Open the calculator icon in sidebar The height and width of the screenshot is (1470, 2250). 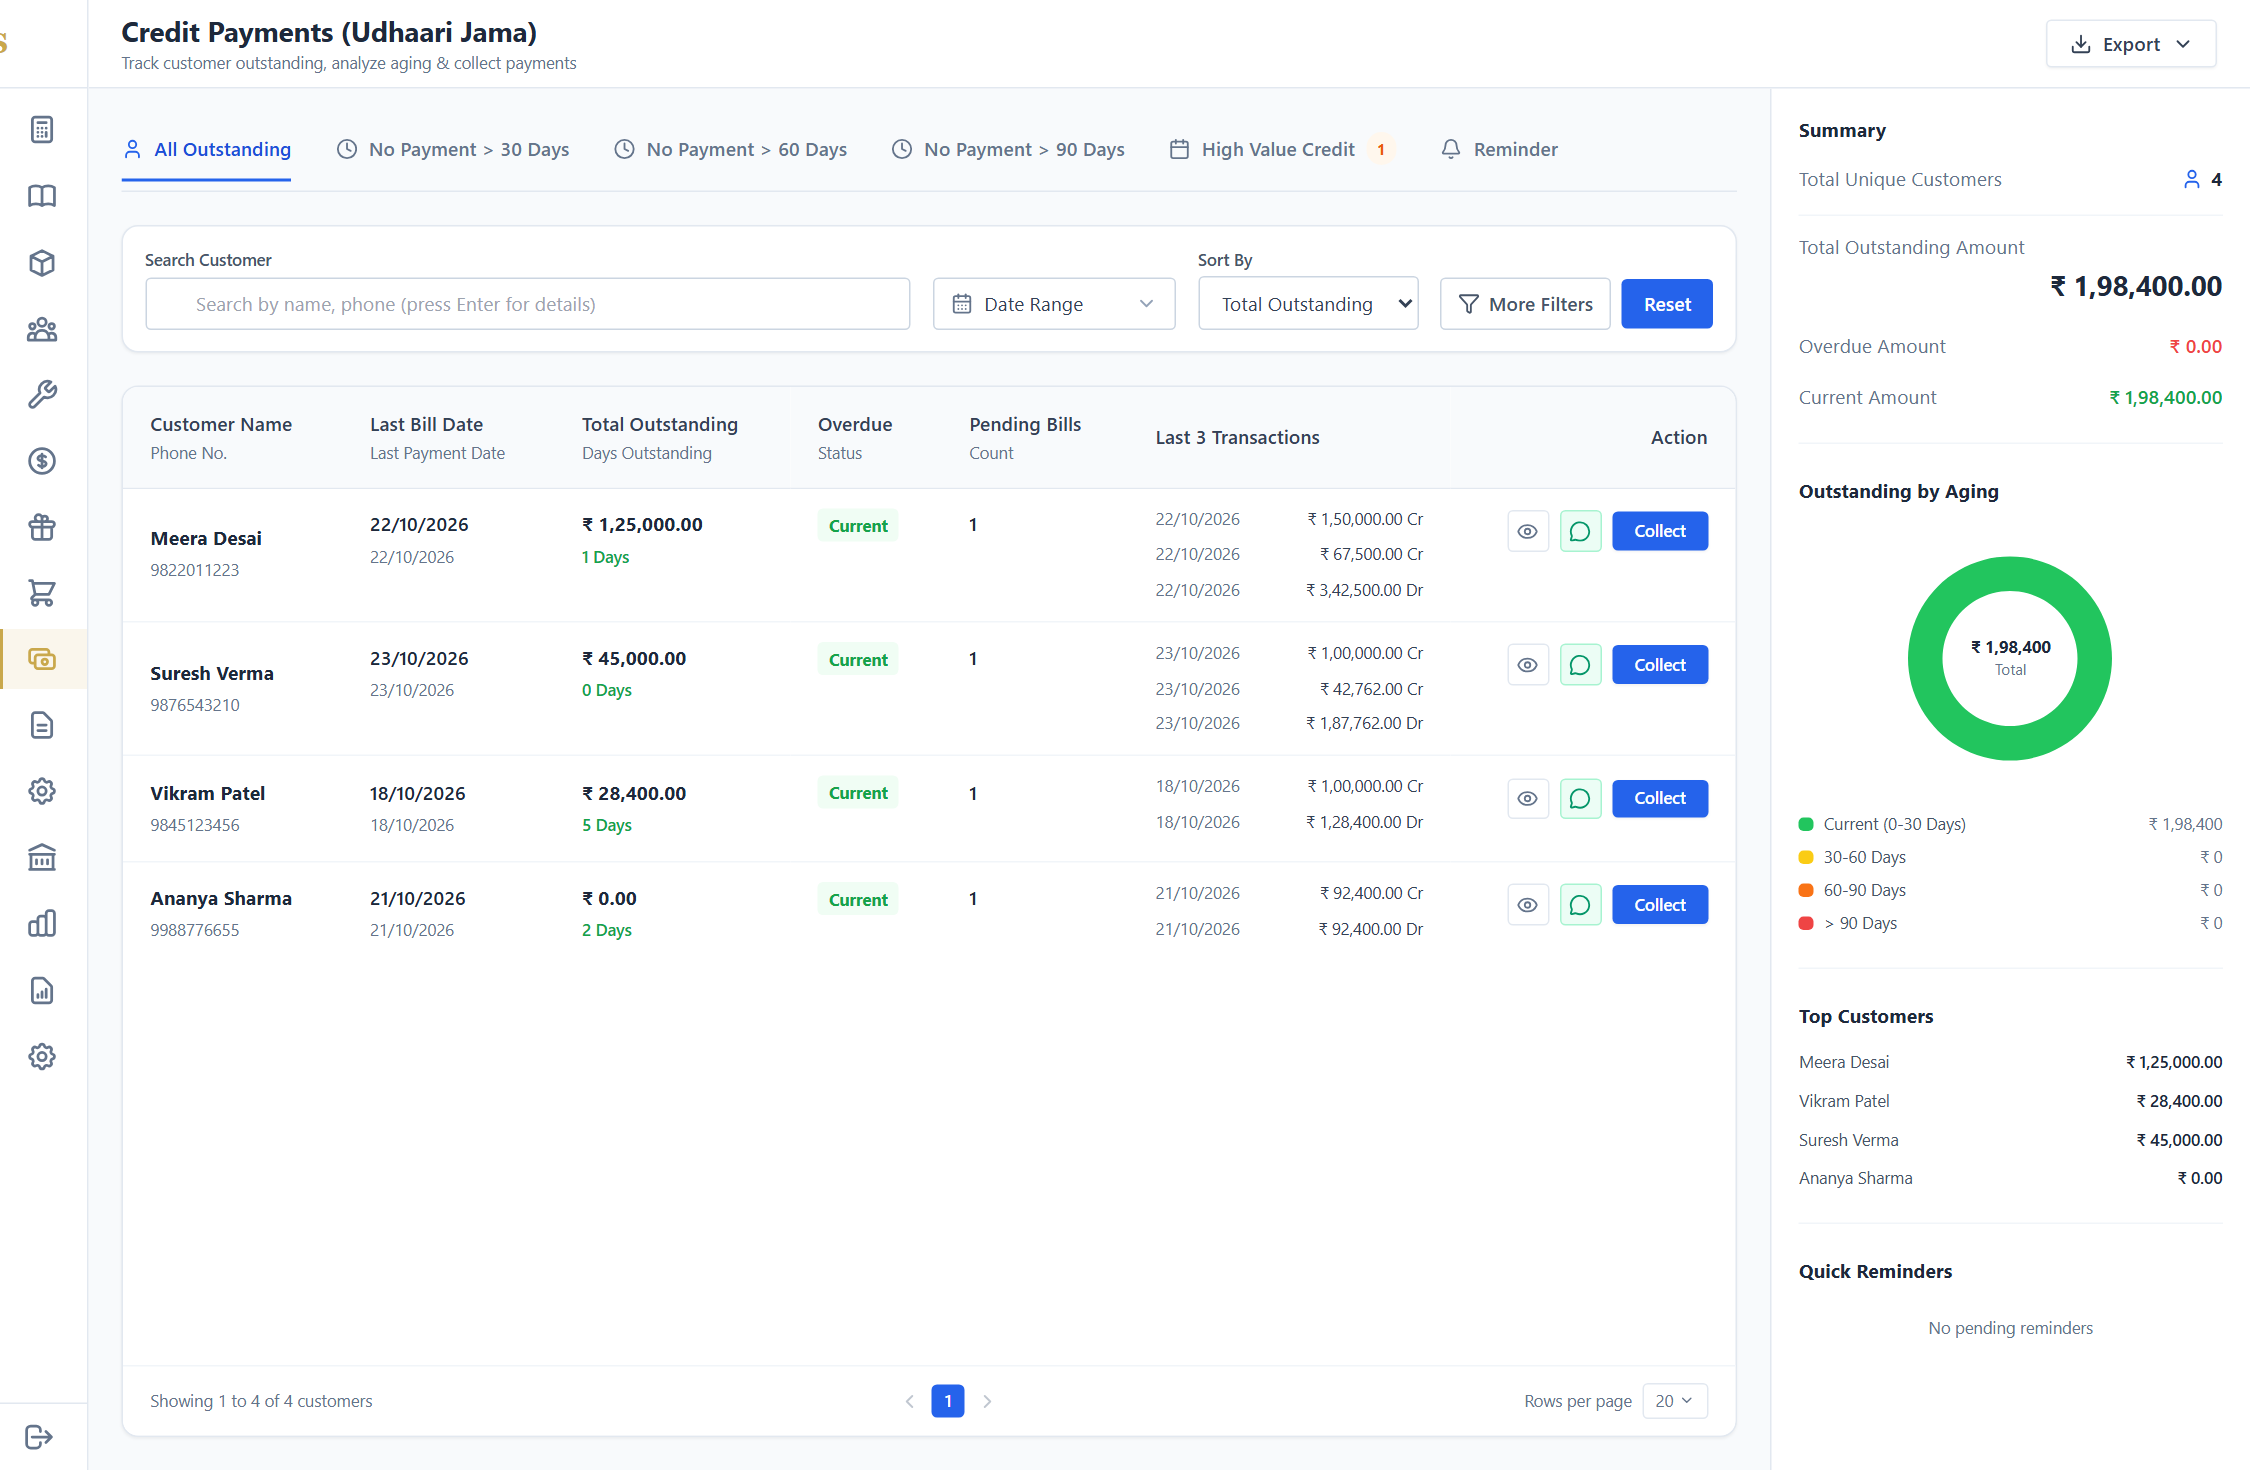tap(42, 130)
